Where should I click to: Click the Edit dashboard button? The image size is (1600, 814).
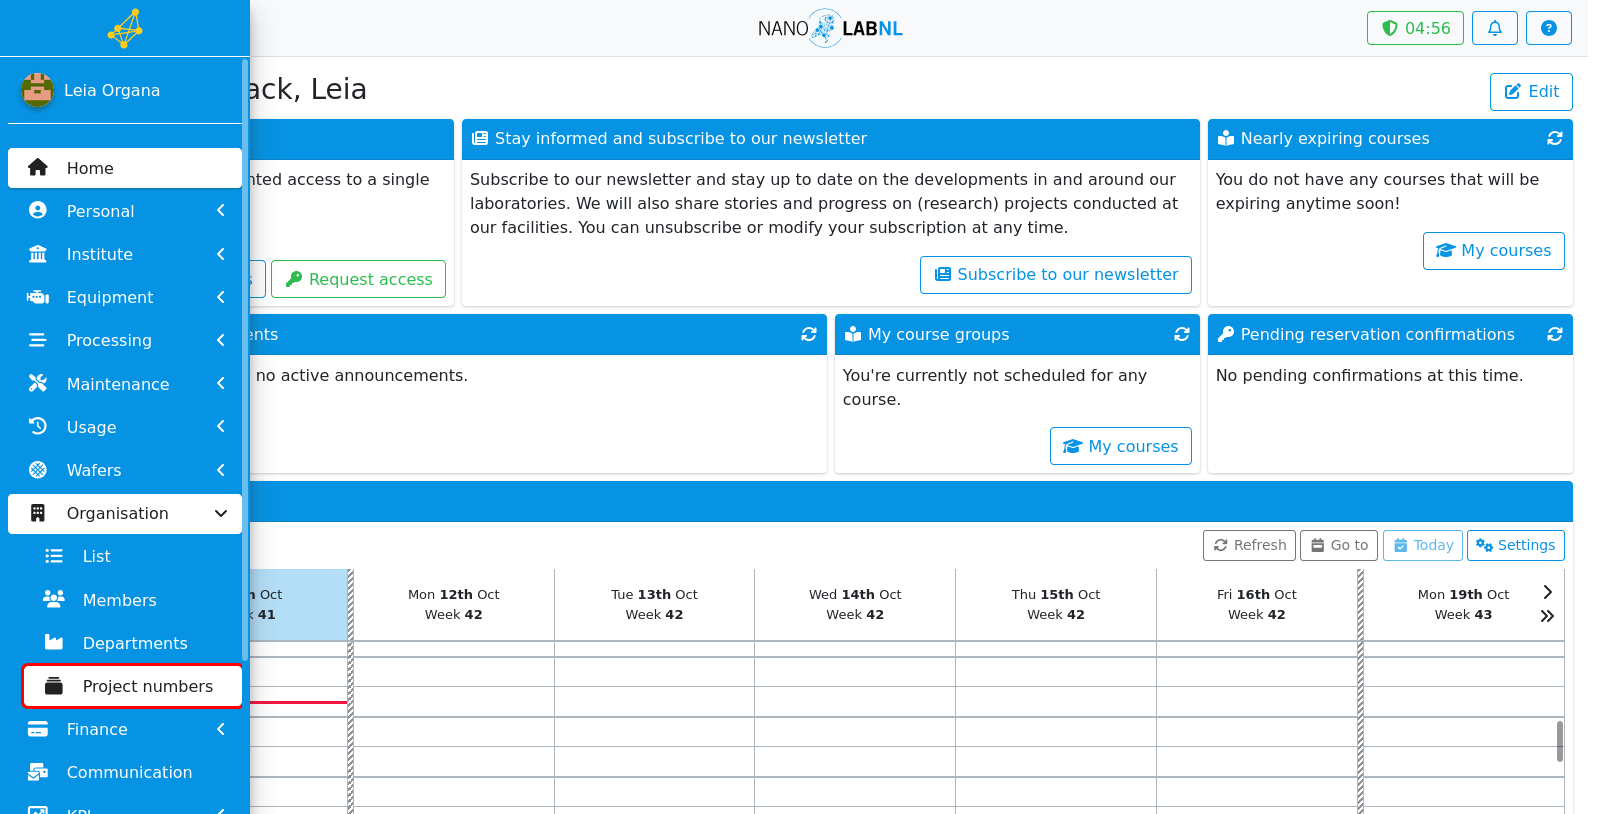point(1531,92)
